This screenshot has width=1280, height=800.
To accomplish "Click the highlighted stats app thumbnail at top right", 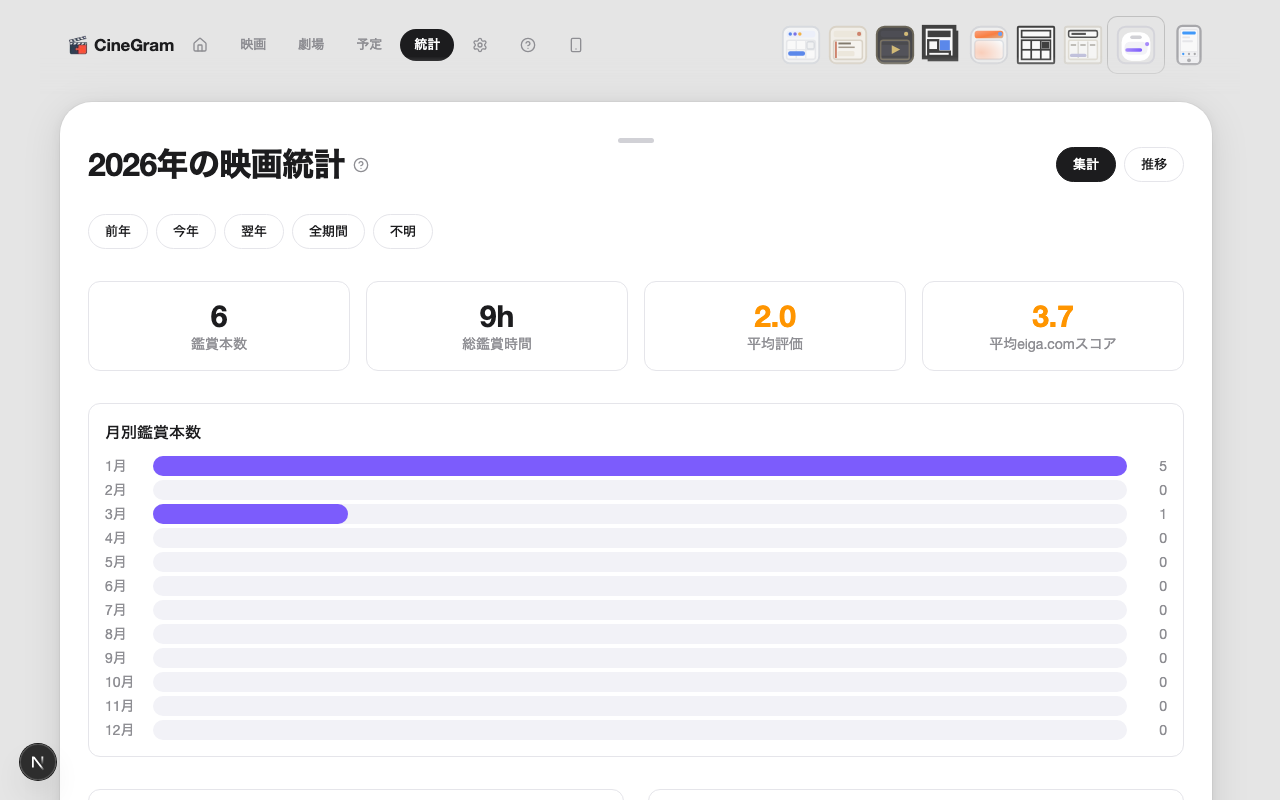I will point(1136,44).
